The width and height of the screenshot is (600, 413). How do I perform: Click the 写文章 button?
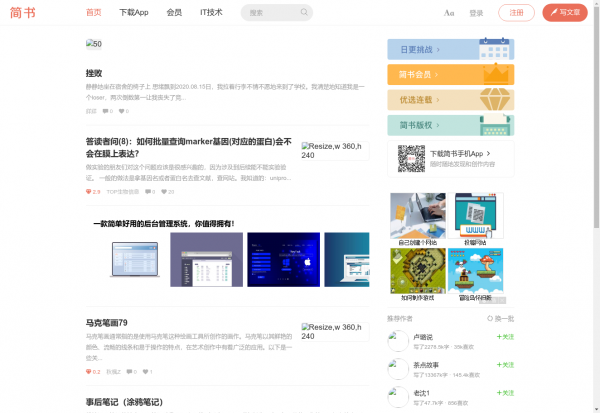pyautogui.click(x=565, y=13)
